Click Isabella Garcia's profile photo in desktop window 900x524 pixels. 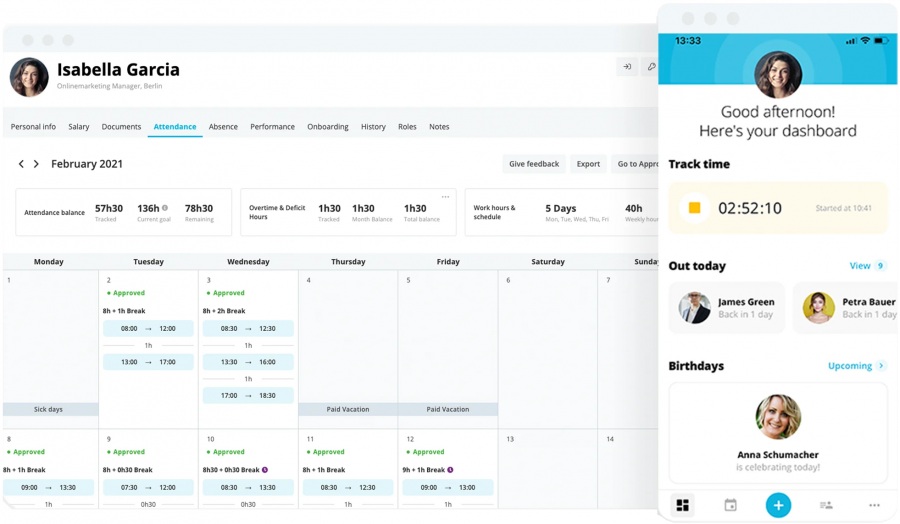tap(29, 77)
